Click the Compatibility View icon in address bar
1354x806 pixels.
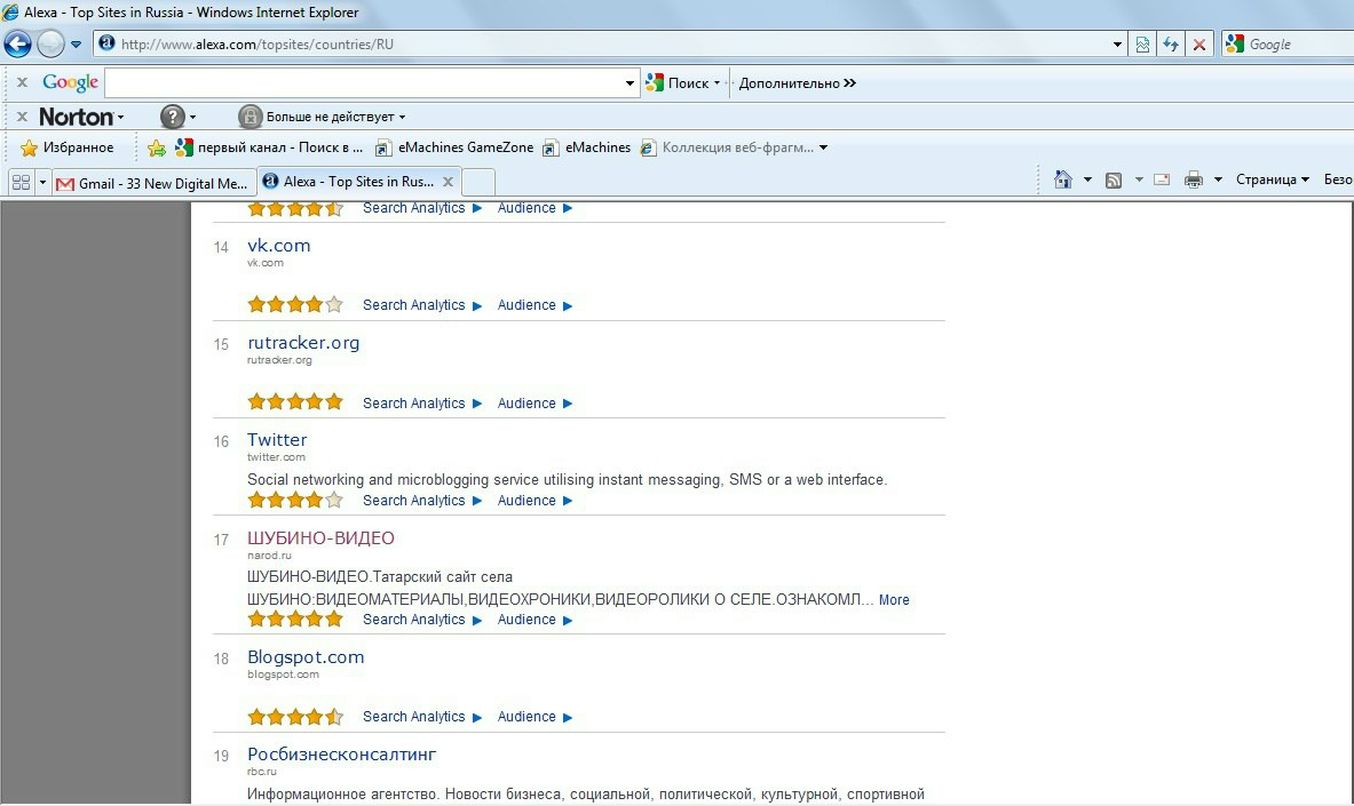tap(1143, 44)
